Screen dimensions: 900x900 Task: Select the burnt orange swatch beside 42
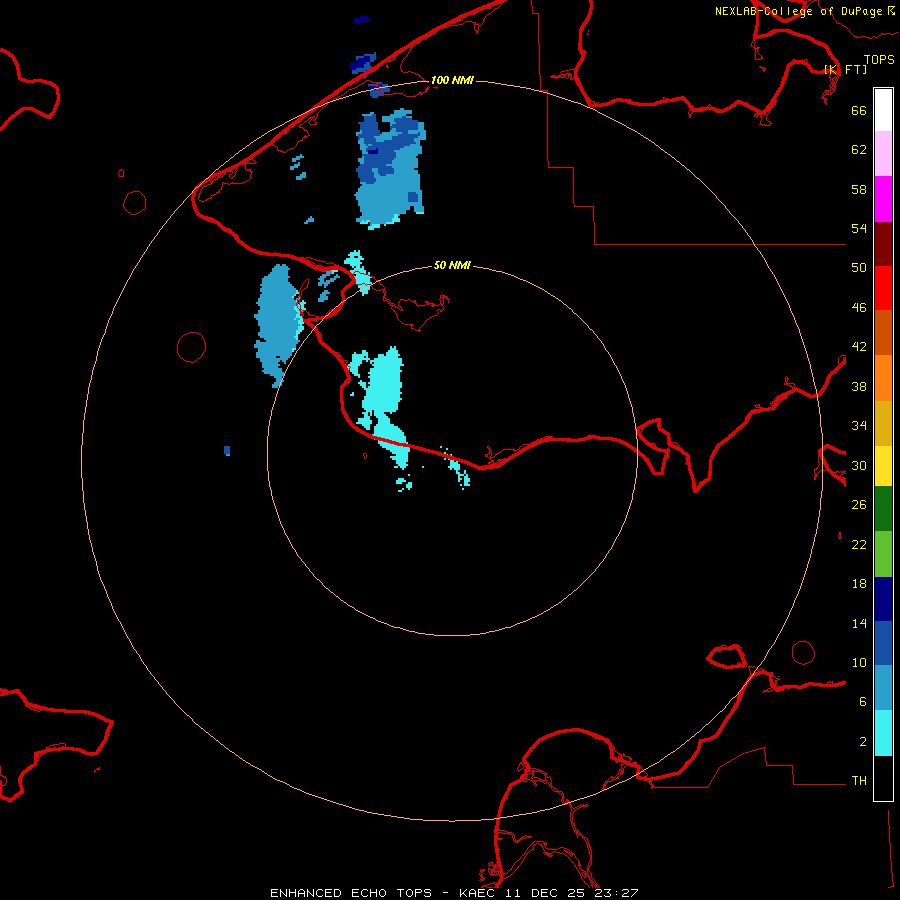point(883,333)
